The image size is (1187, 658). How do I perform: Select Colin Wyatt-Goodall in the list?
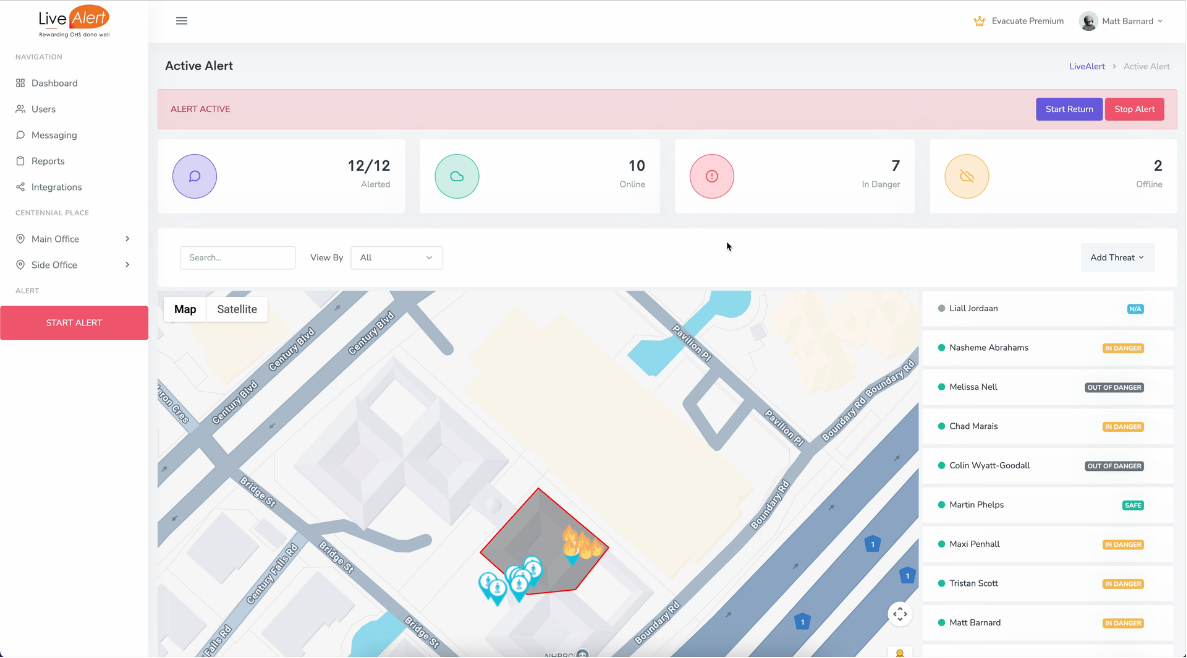[x=1048, y=466]
